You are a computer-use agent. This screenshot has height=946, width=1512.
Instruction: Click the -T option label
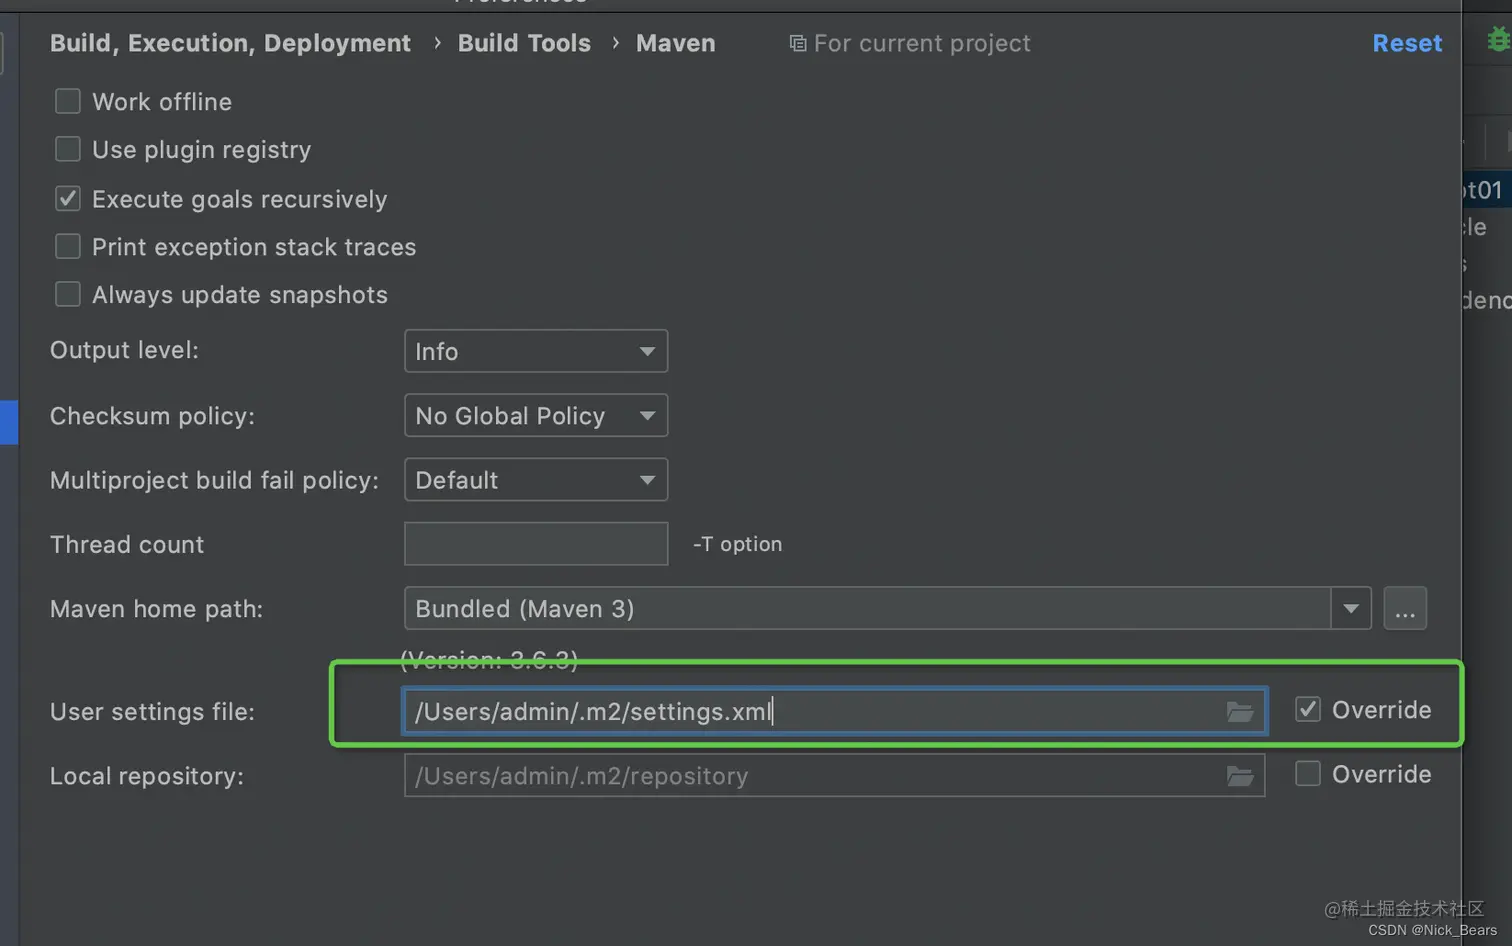(x=738, y=544)
